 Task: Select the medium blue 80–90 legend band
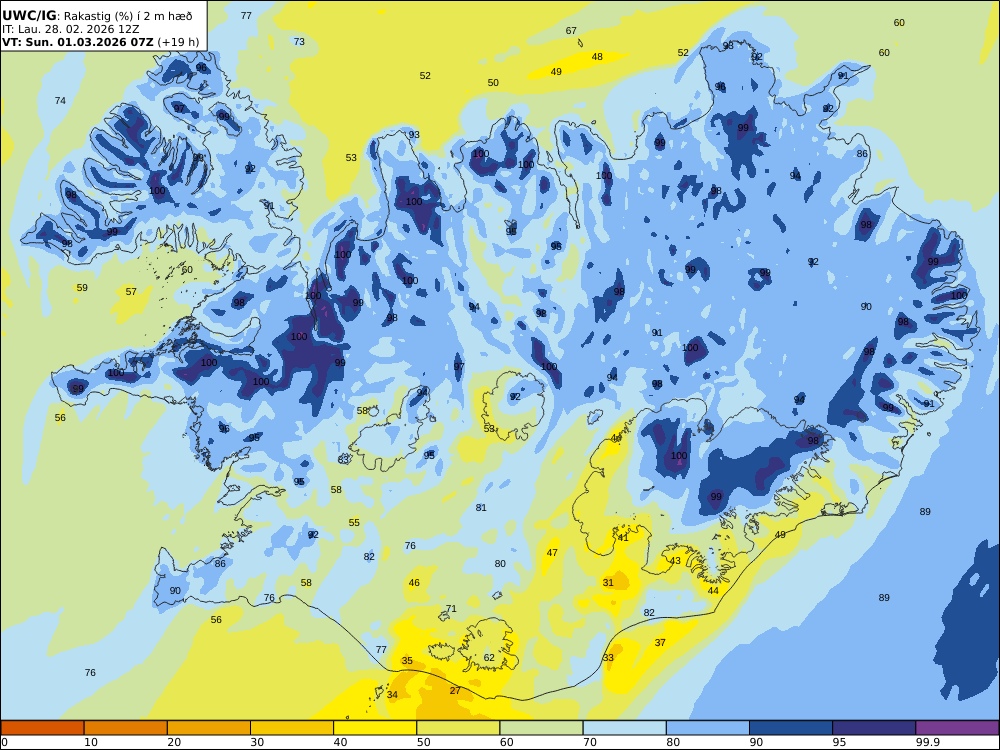(x=708, y=728)
